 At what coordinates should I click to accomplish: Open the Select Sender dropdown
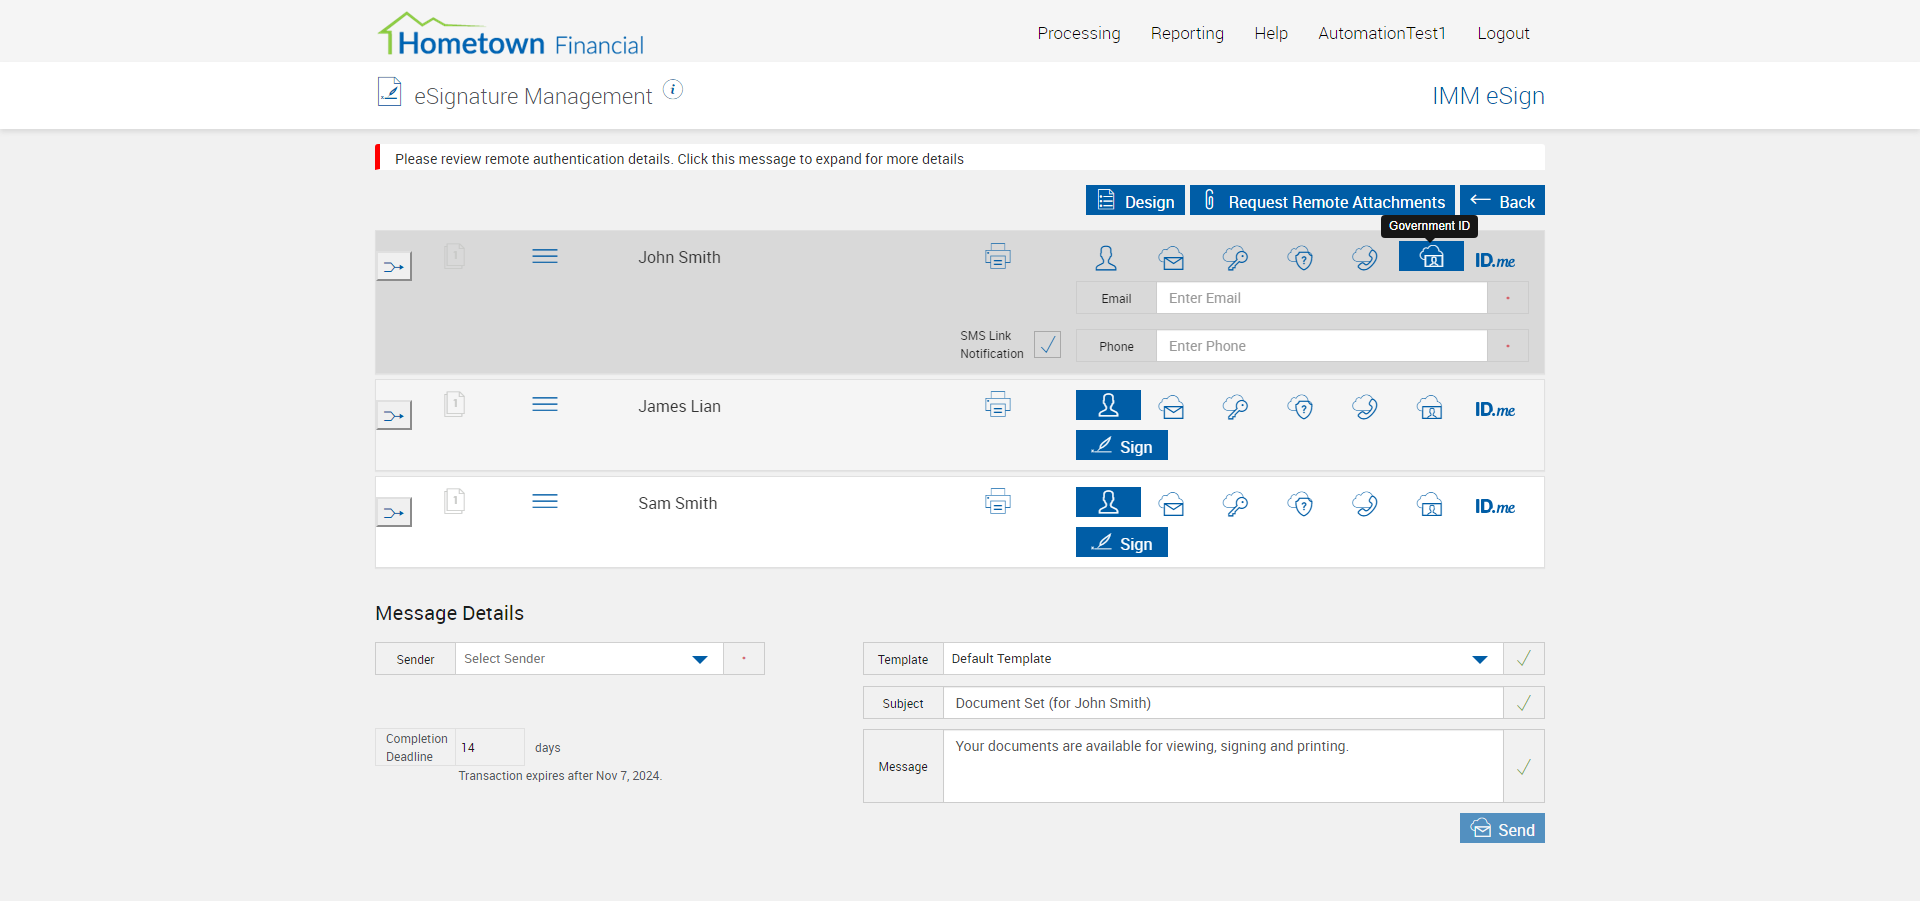click(589, 659)
